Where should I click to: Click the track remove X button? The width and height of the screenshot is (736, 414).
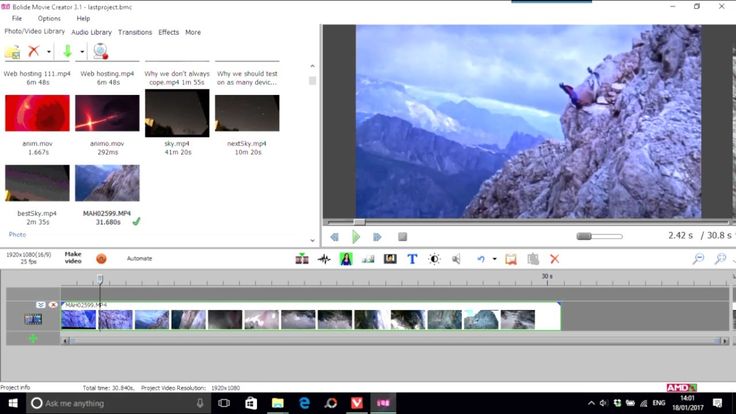(x=53, y=305)
